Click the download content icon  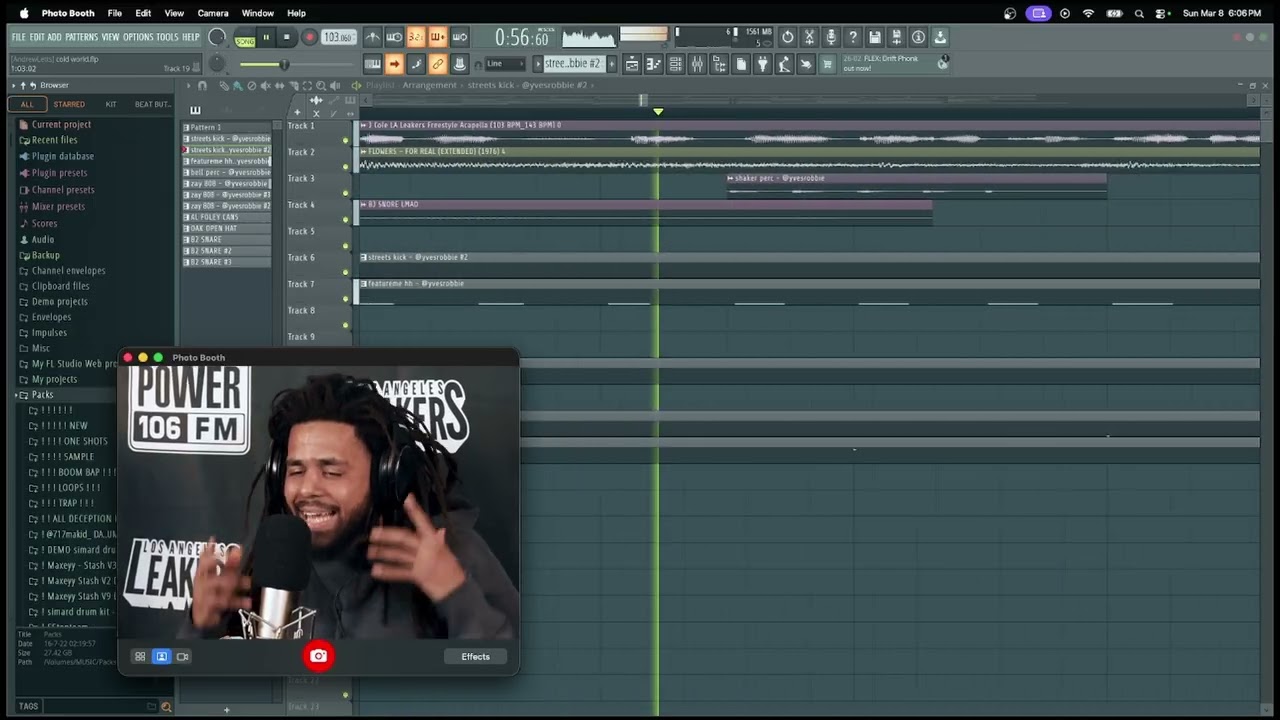coord(940,37)
